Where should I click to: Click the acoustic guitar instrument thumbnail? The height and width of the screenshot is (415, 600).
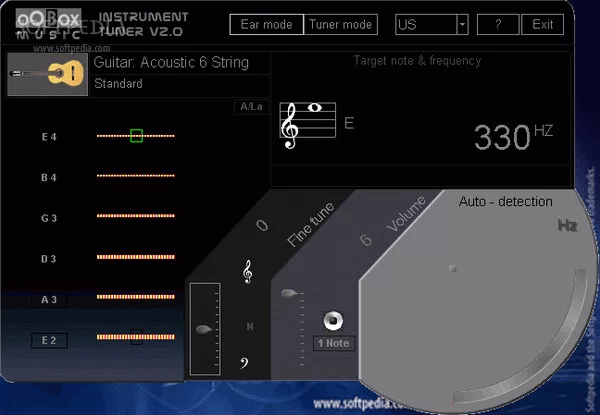[47, 74]
